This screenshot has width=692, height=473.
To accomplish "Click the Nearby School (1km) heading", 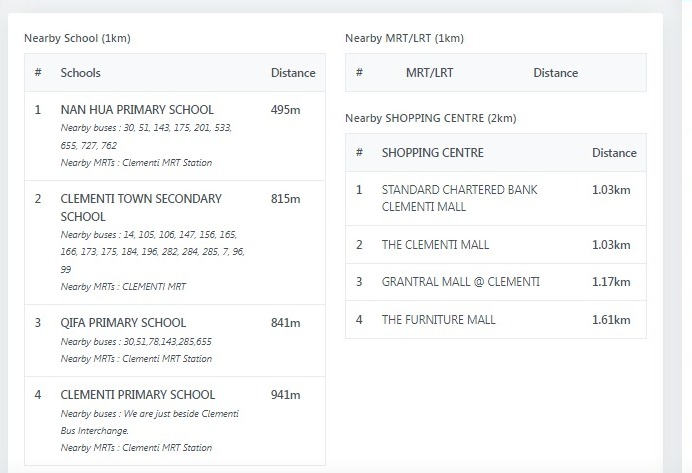I will pos(77,39).
